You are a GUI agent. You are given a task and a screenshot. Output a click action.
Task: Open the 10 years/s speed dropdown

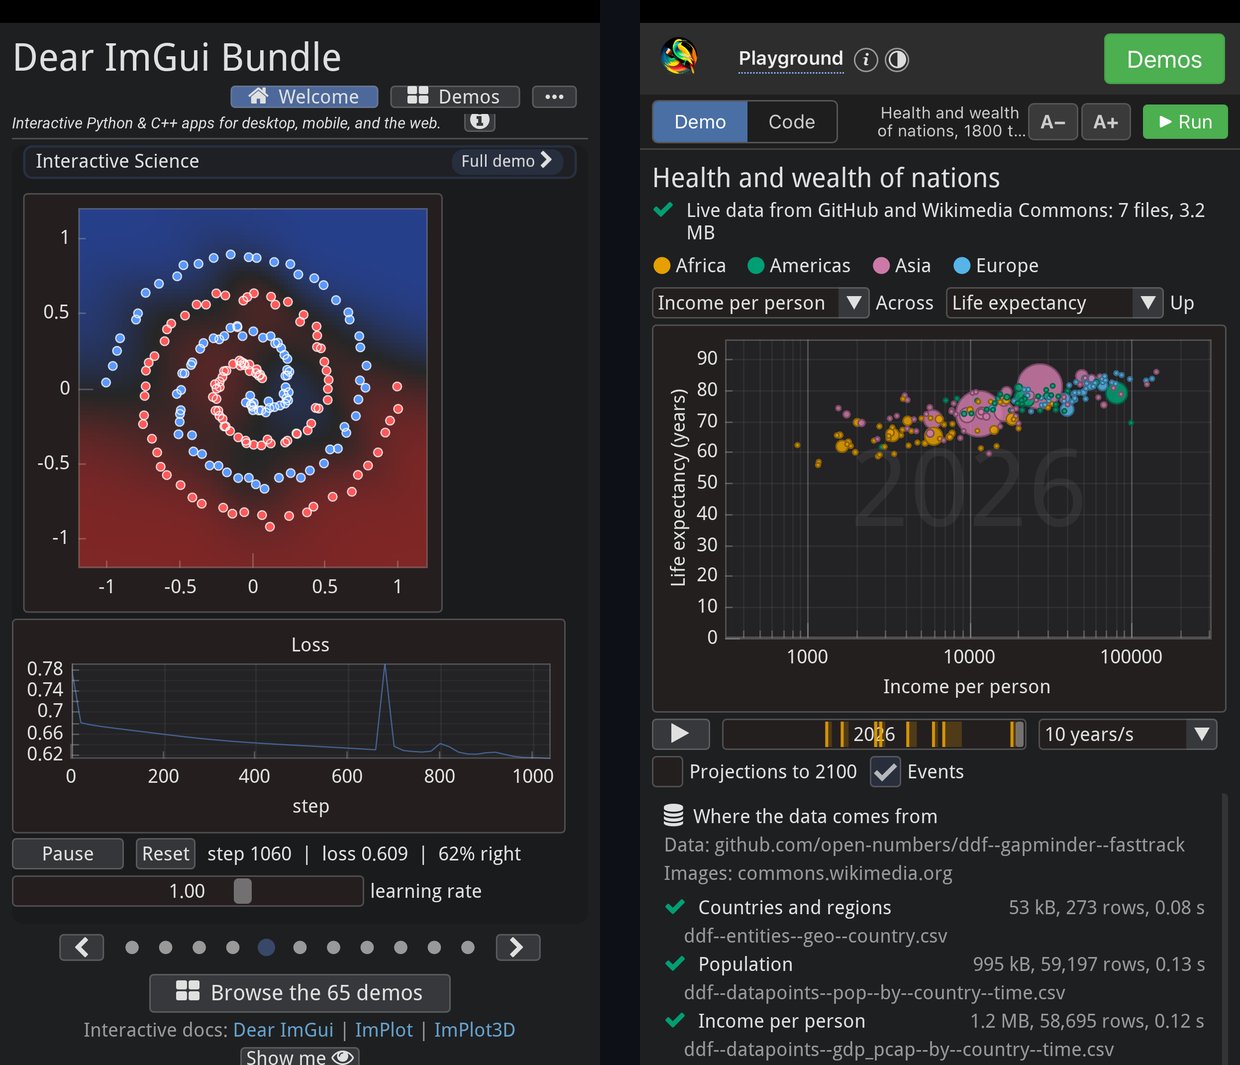pyautogui.click(x=1128, y=734)
